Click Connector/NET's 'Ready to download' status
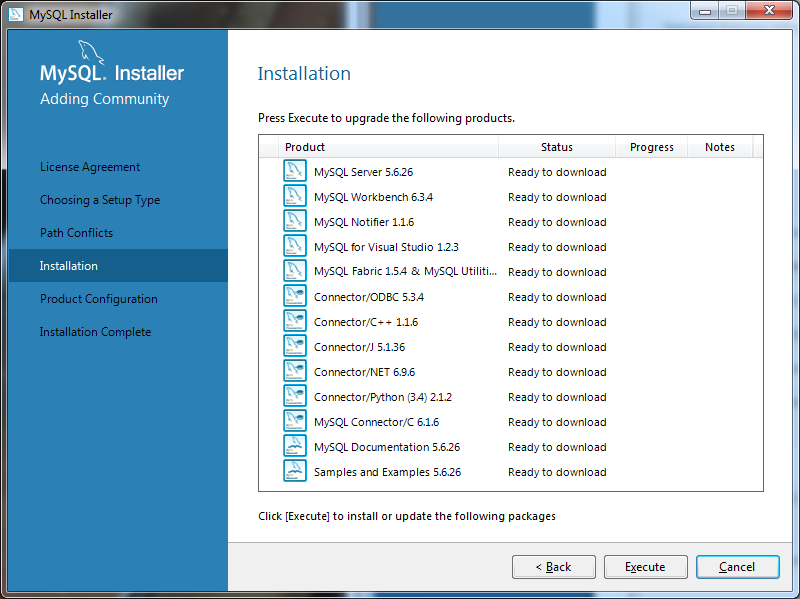This screenshot has height=599, width=800. 557,372
